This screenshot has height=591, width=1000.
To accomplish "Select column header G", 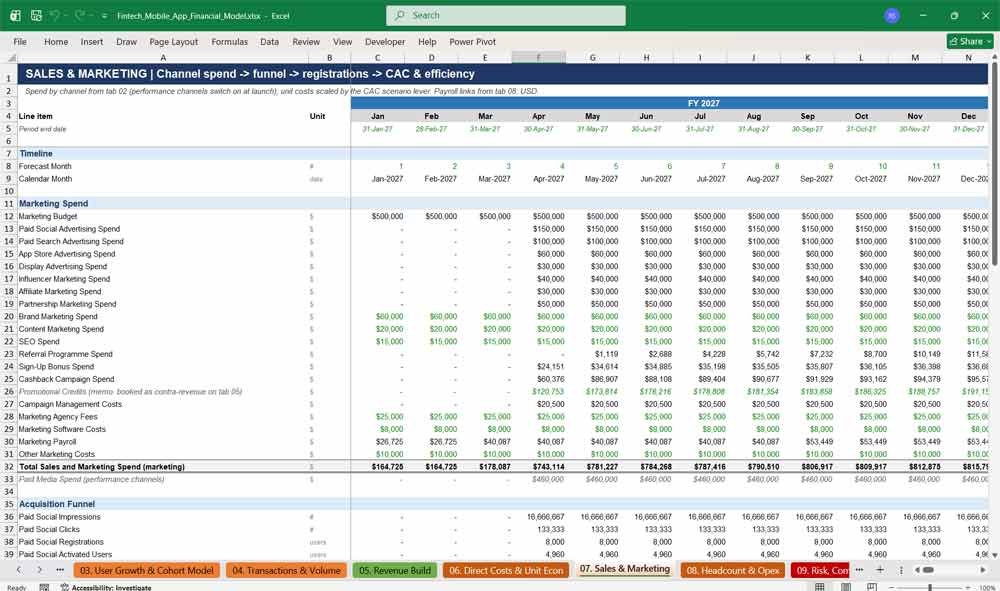I will pyautogui.click(x=592, y=57).
